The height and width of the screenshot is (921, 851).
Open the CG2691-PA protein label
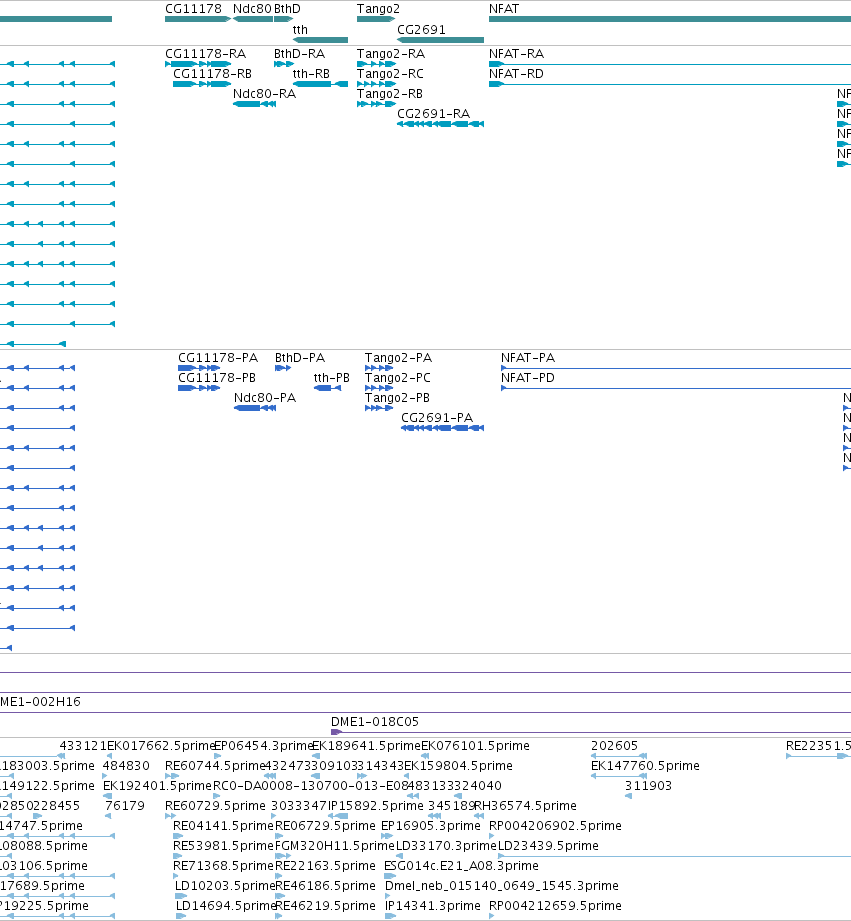(x=437, y=418)
